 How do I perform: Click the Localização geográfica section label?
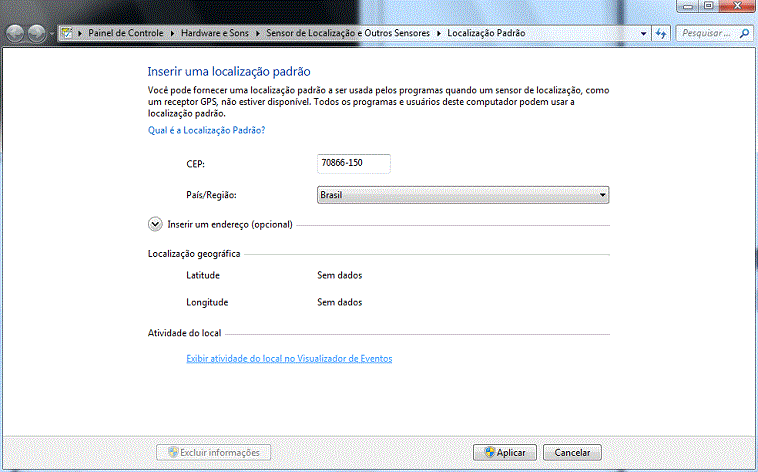tap(194, 254)
